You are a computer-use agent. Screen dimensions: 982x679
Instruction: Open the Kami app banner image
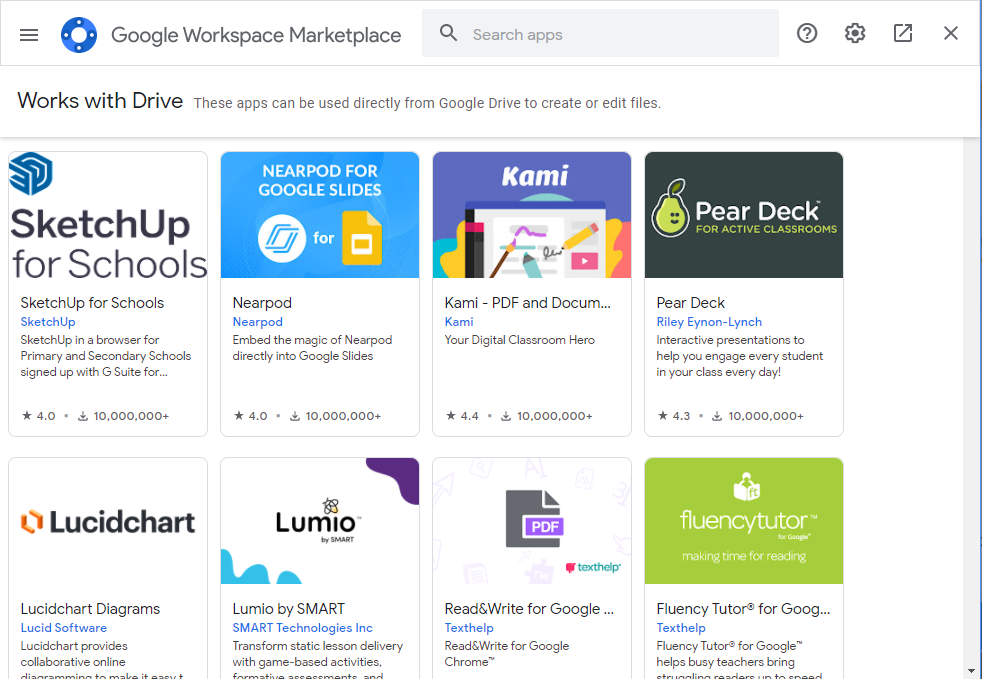tap(532, 215)
